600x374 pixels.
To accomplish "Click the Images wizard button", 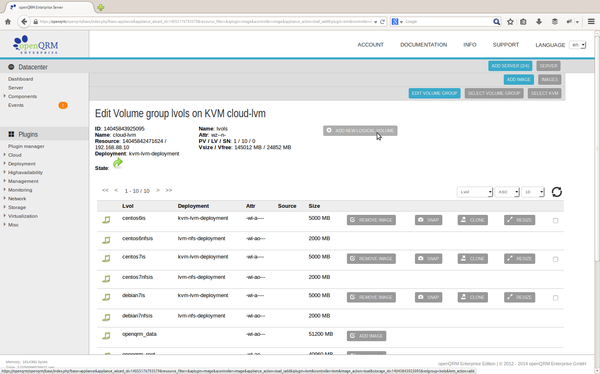I will (549, 80).
